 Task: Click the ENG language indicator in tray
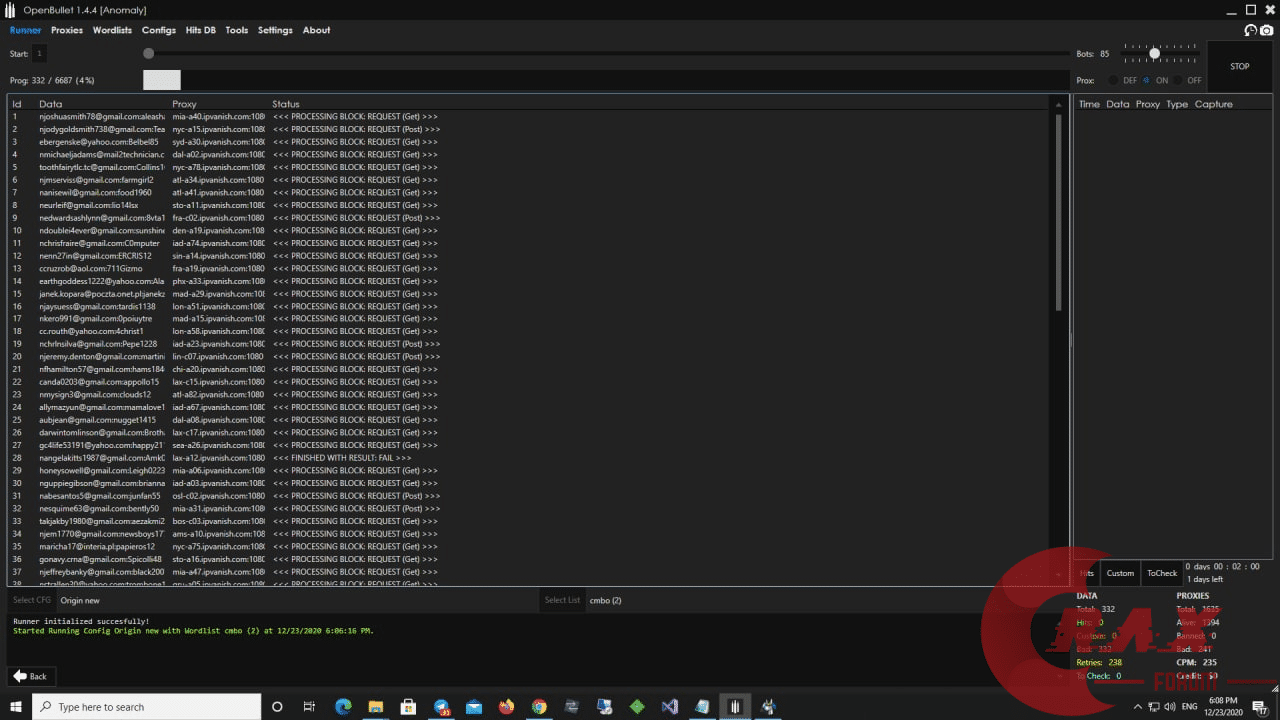click(x=1189, y=707)
